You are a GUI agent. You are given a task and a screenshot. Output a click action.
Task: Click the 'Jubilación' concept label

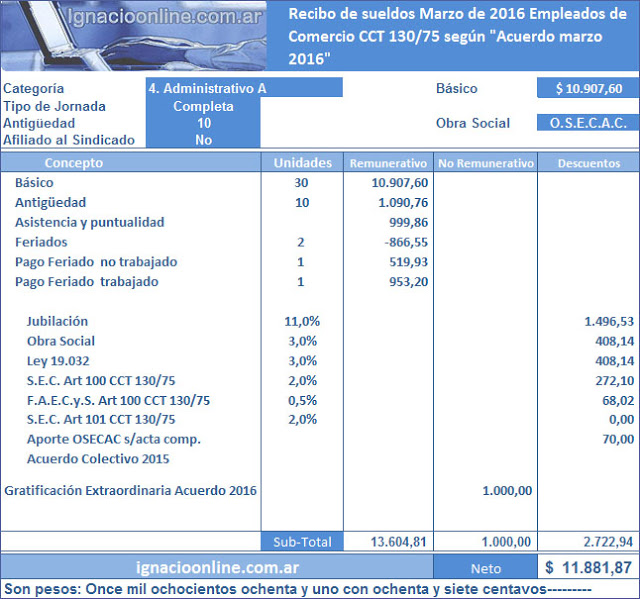(57, 321)
